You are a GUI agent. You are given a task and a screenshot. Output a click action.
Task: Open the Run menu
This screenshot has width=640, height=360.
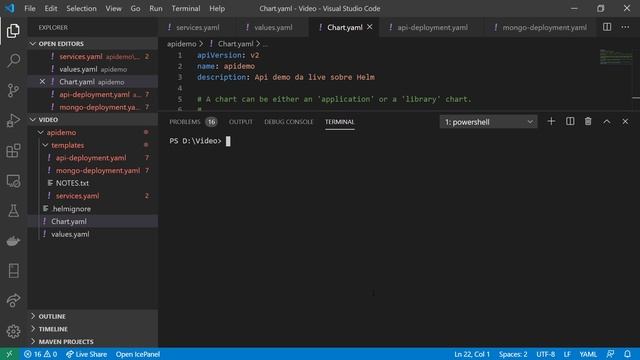click(156, 8)
